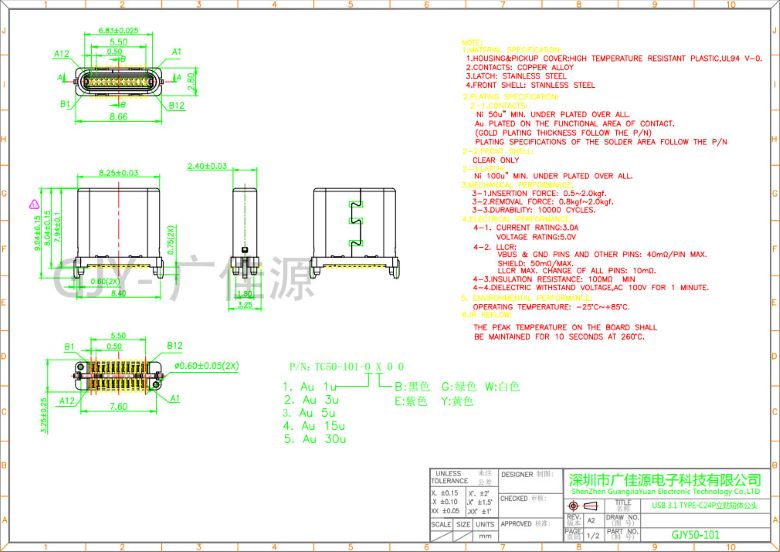Viewport: 780px width, 552px height.
Task: Click the P/N: TC50-101-0 X 0 0 text
Action: (347, 367)
